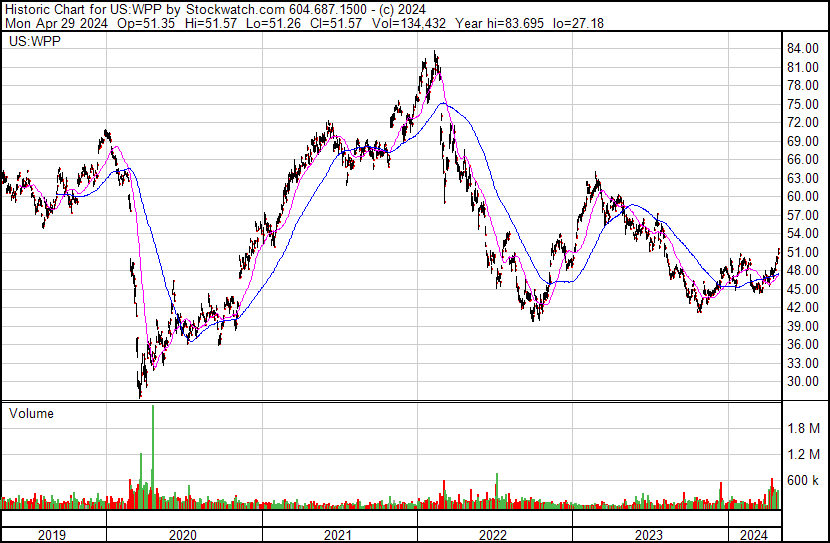Click the 2020 year label
The height and width of the screenshot is (543, 830).
pyautogui.click(x=183, y=535)
